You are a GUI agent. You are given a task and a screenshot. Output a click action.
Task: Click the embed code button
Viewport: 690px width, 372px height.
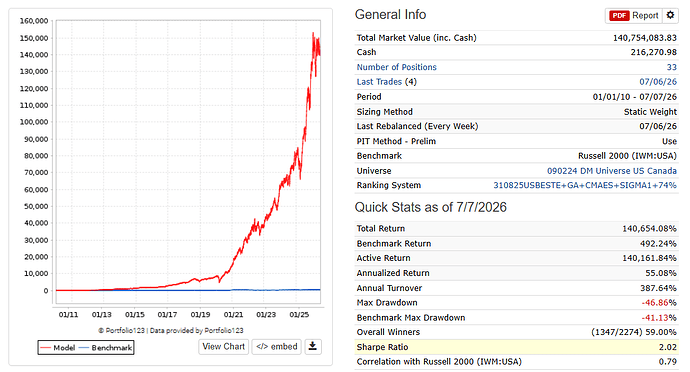point(277,346)
